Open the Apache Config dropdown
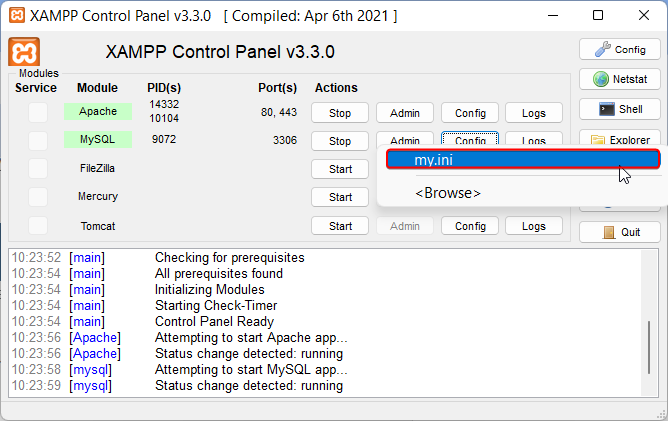Screen dimensions: 668x421 (x=470, y=113)
